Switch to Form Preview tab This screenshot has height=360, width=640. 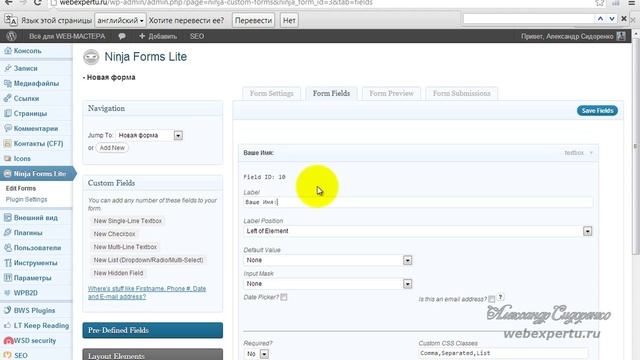pos(391,93)
